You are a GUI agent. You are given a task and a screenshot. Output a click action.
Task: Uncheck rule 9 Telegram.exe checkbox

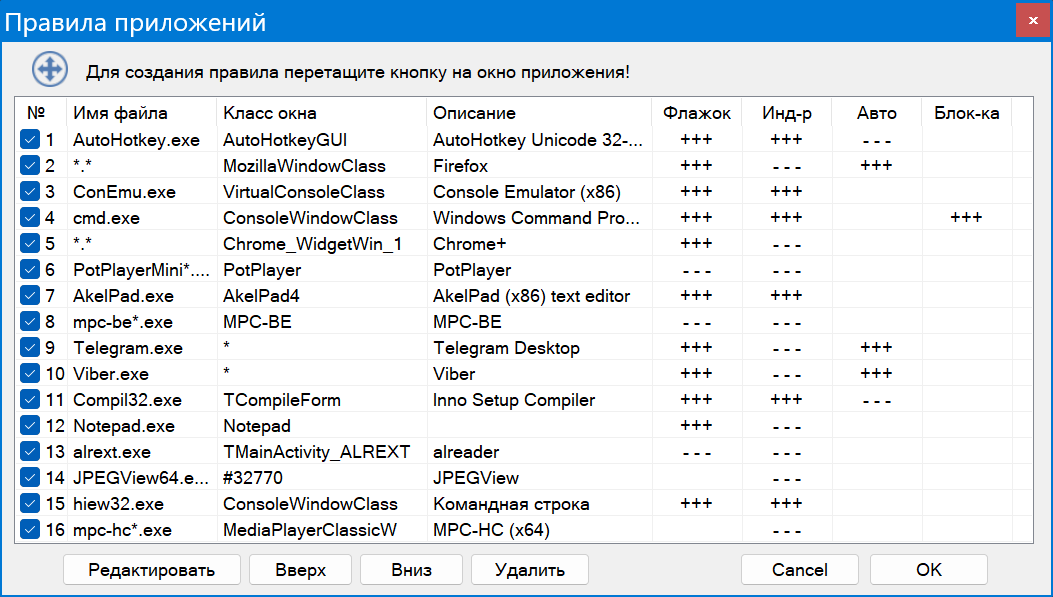coord(30,347)
